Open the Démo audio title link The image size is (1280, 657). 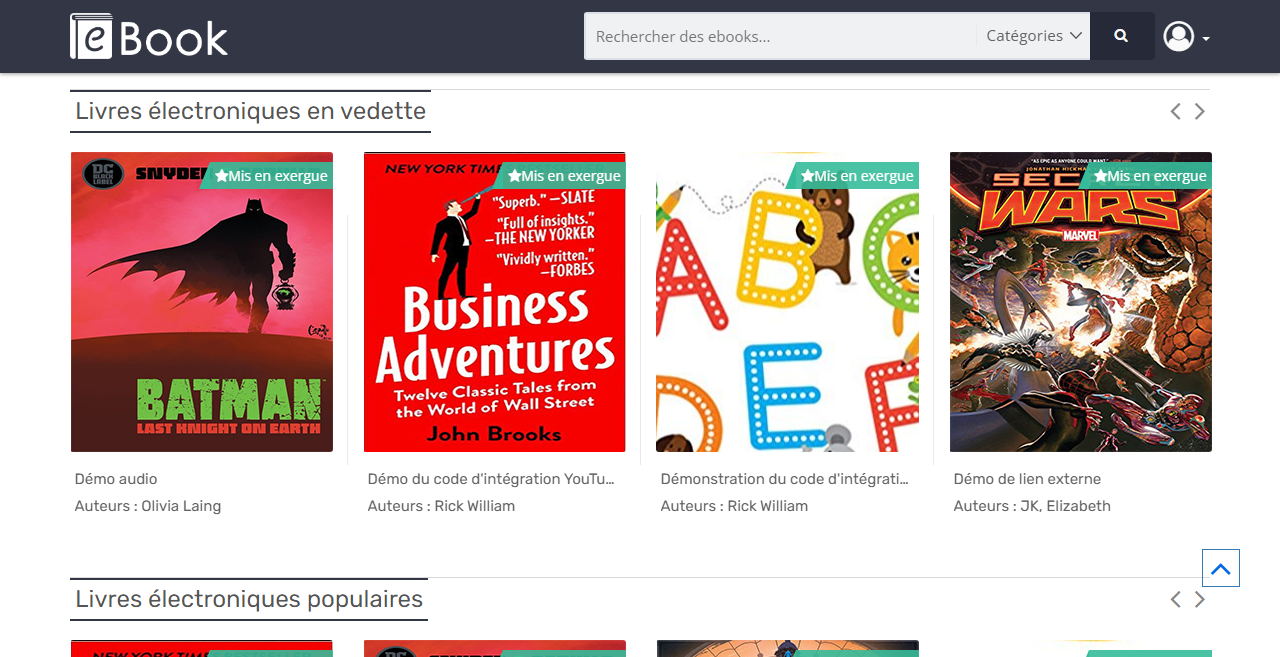click(x=116, y=479)
